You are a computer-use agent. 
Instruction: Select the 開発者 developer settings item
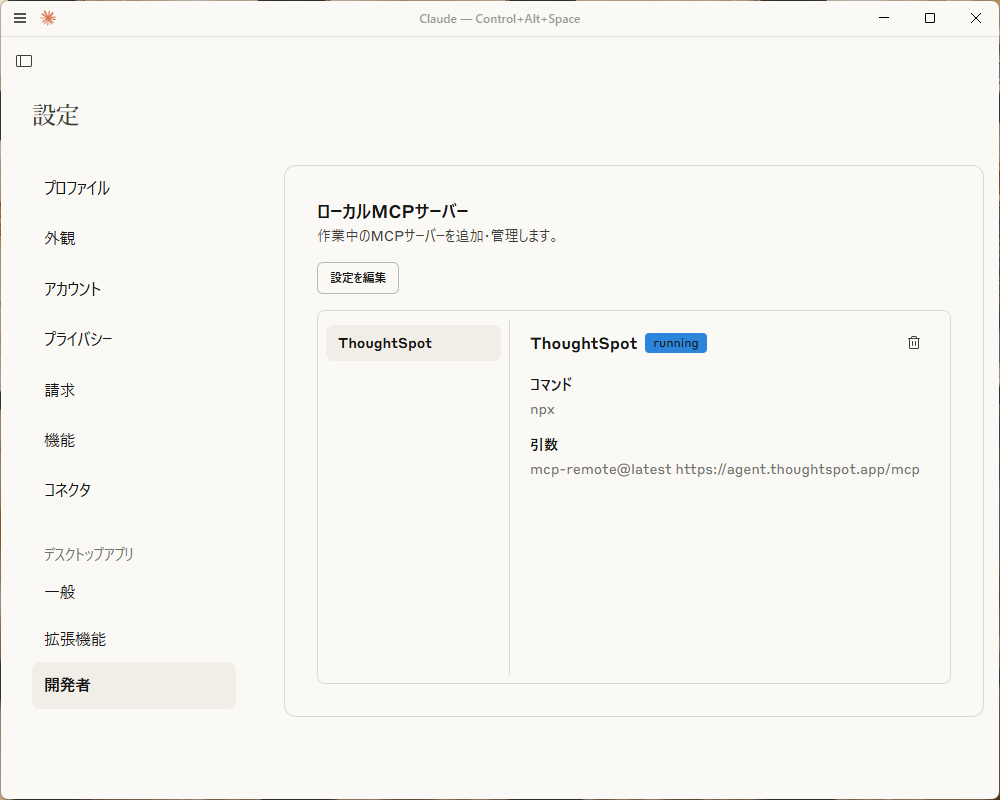coord(134,685)
